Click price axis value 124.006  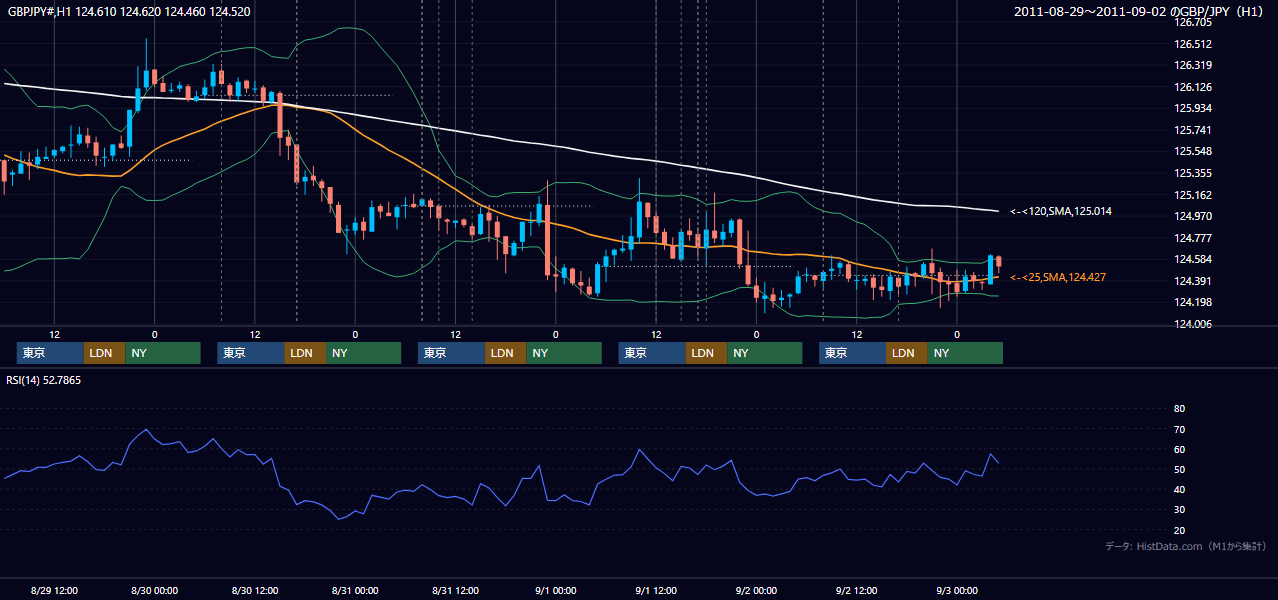tap(1192, 324)
